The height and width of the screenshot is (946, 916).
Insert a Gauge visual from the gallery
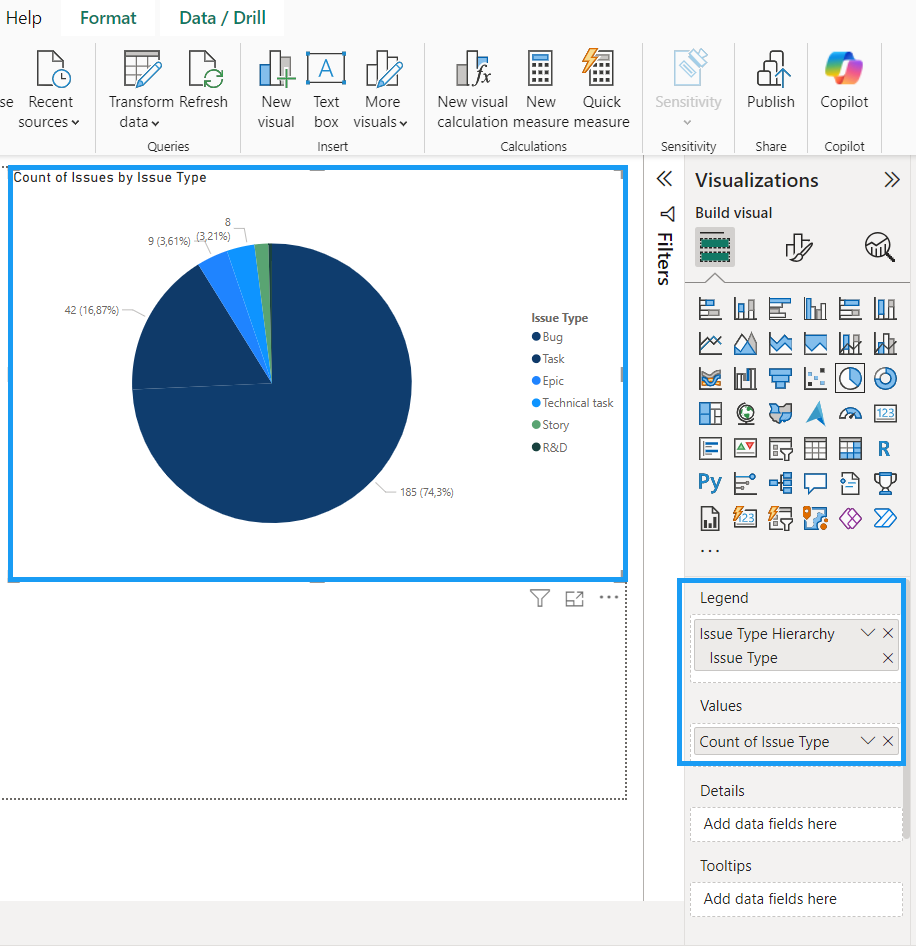850,413
